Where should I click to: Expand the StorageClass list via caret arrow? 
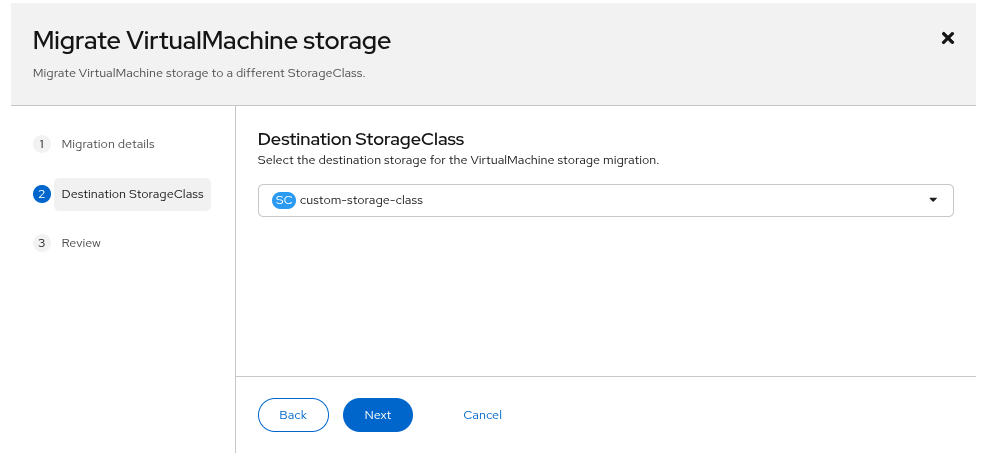pyautogui.click(x=933, y=200)
